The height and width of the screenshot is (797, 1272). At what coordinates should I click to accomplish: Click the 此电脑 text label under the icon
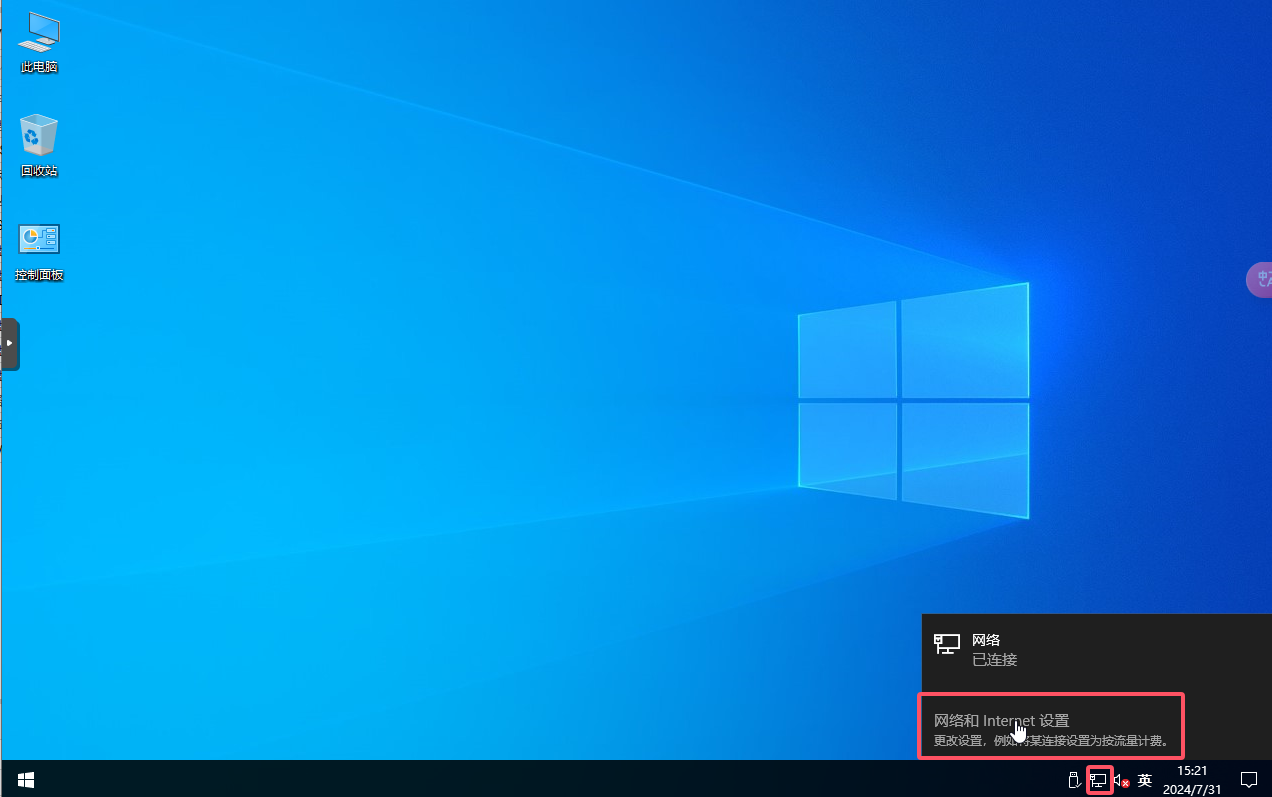pos(39,67)
